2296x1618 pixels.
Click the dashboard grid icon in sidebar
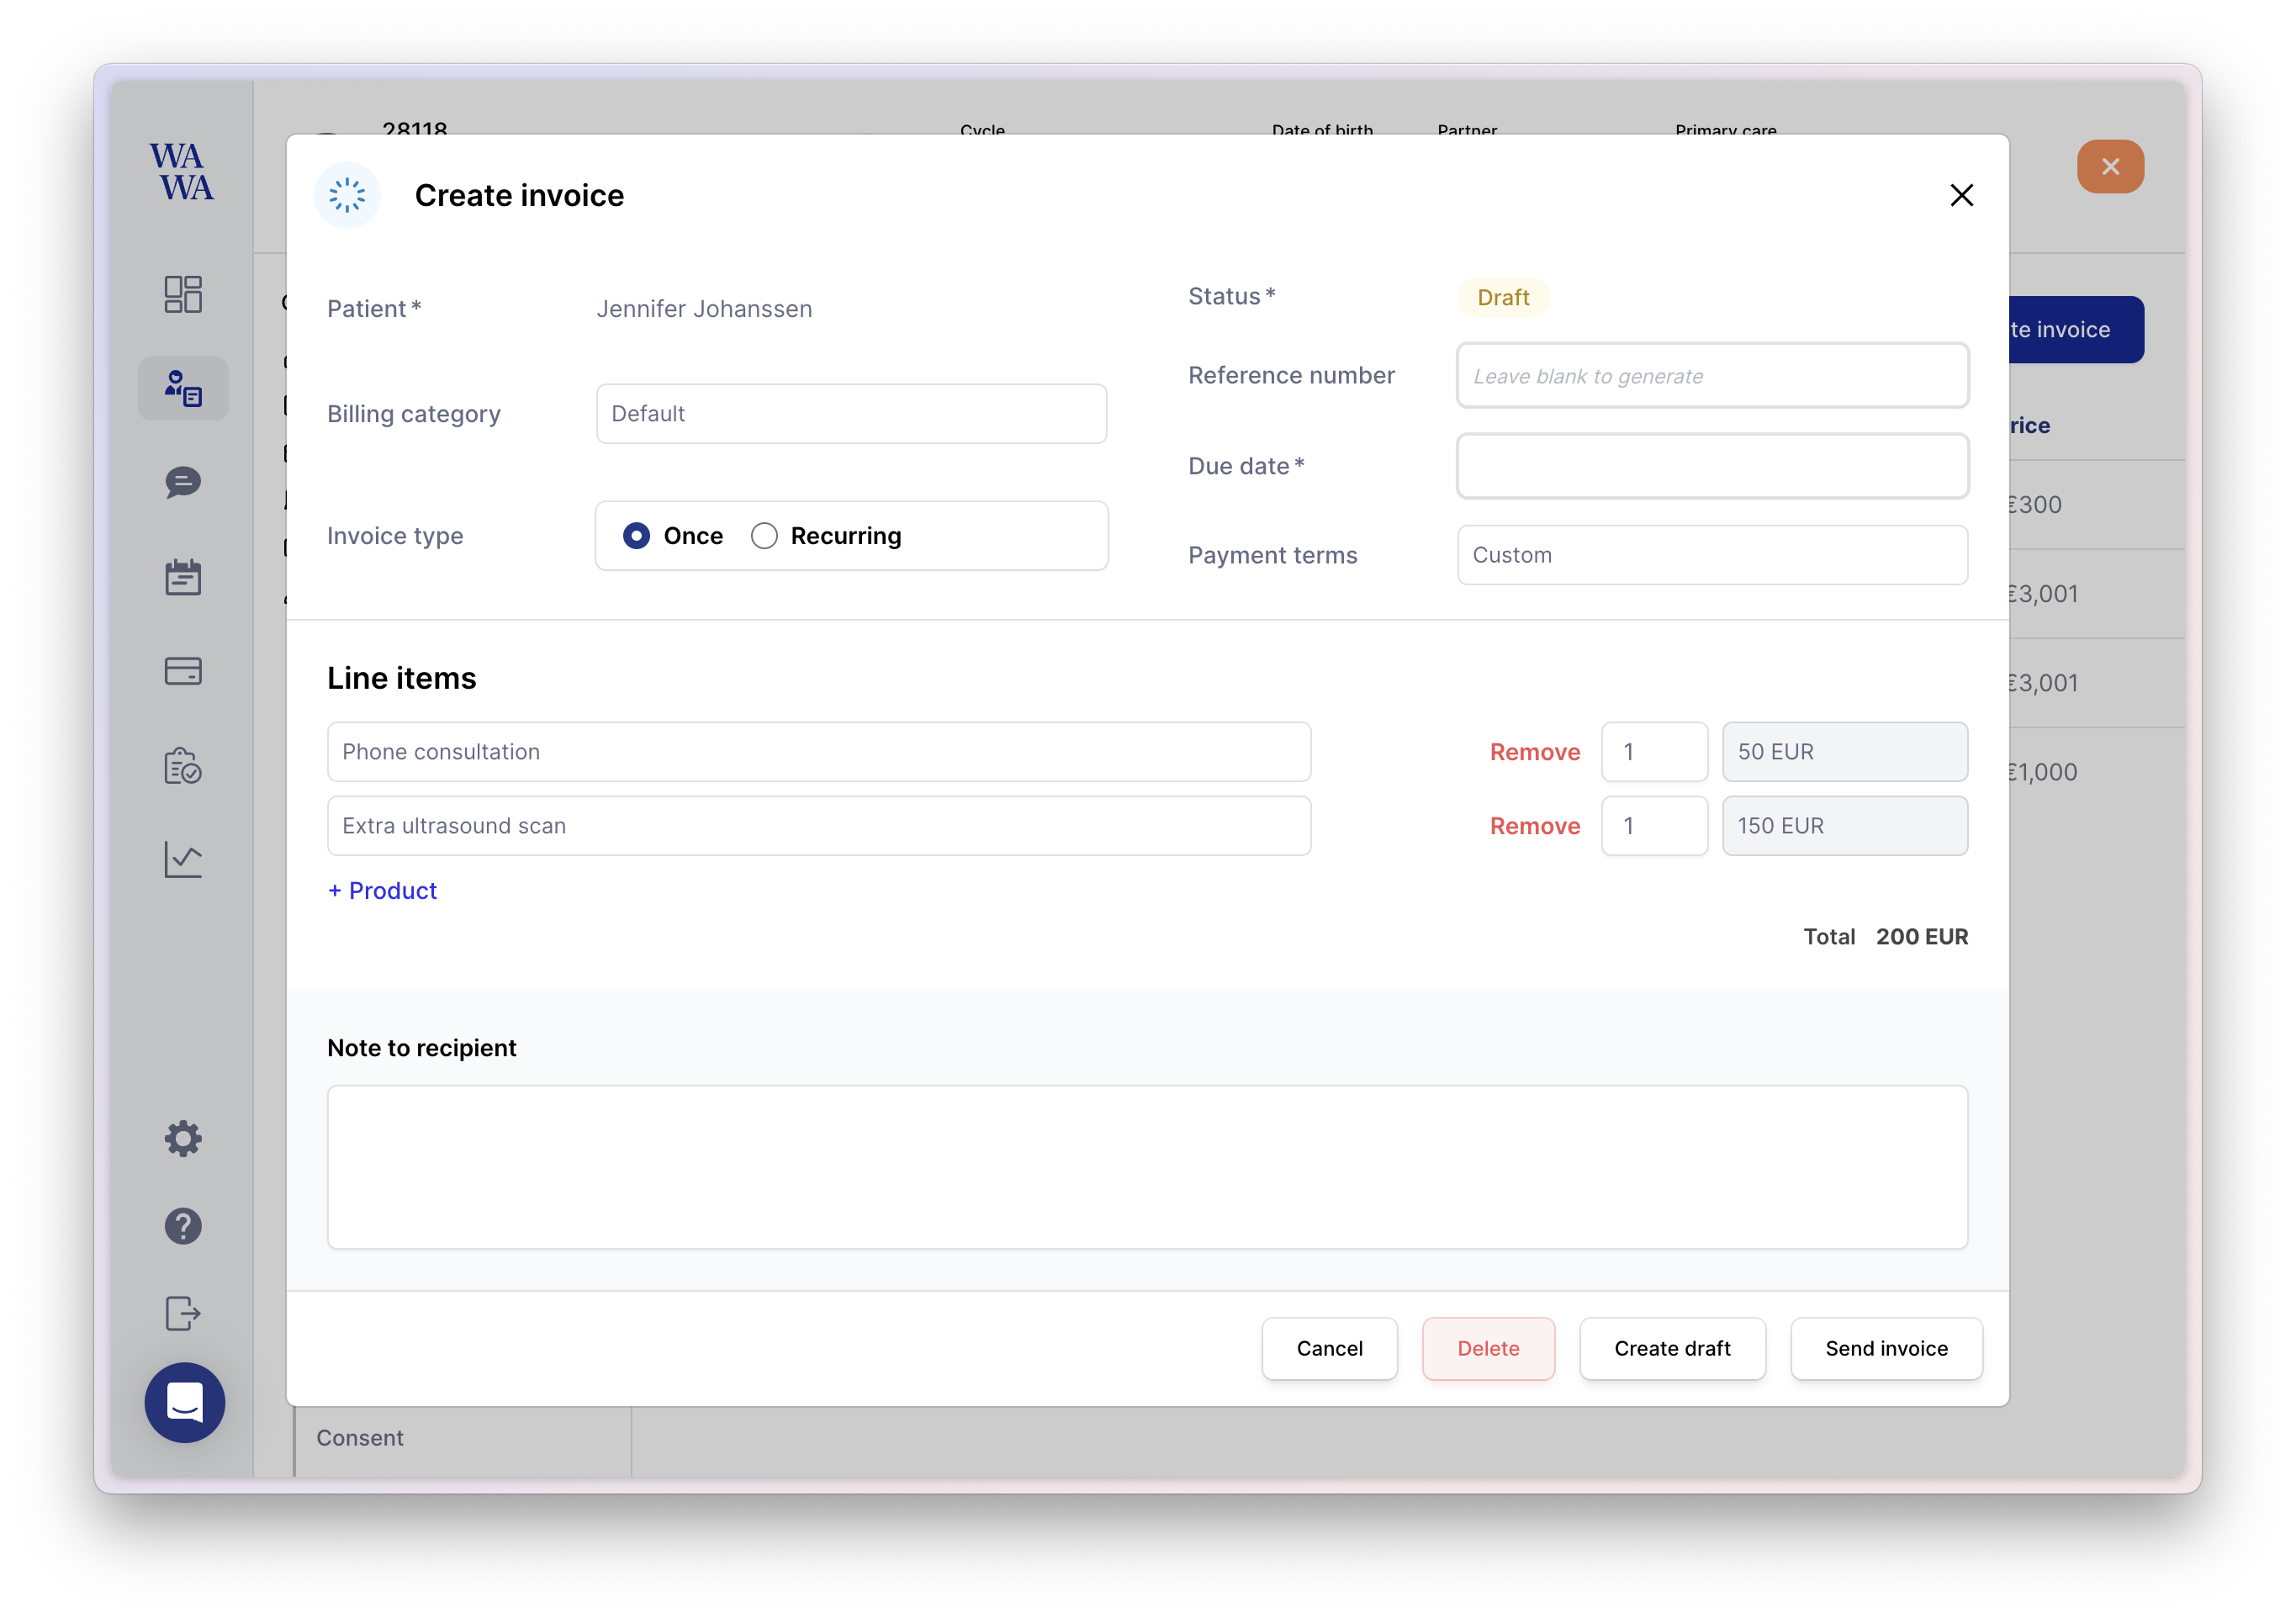point(183,293)
